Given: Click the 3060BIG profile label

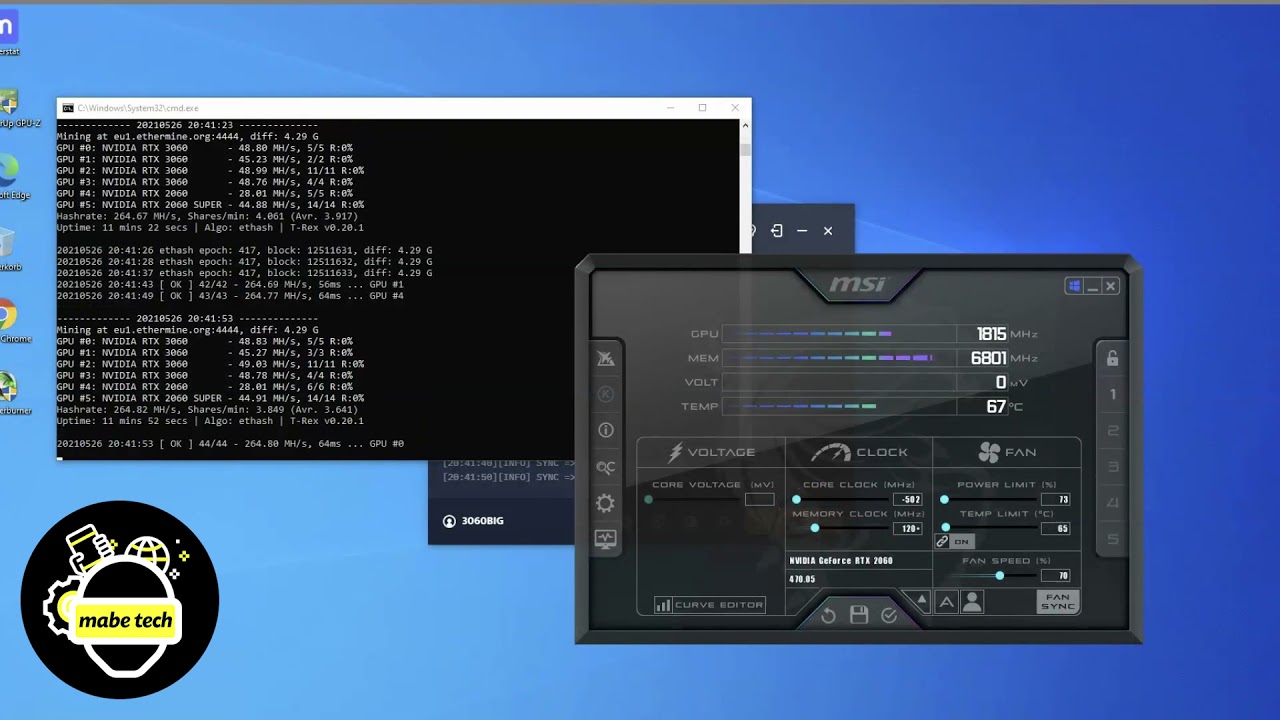Looking at the screenshot, I should coord(482,521).
